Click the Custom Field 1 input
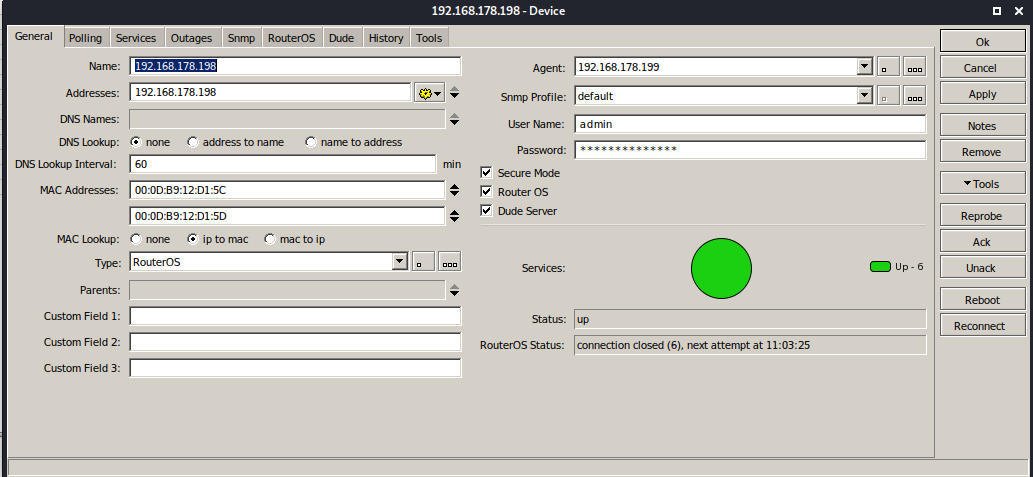 pos(295,316)
